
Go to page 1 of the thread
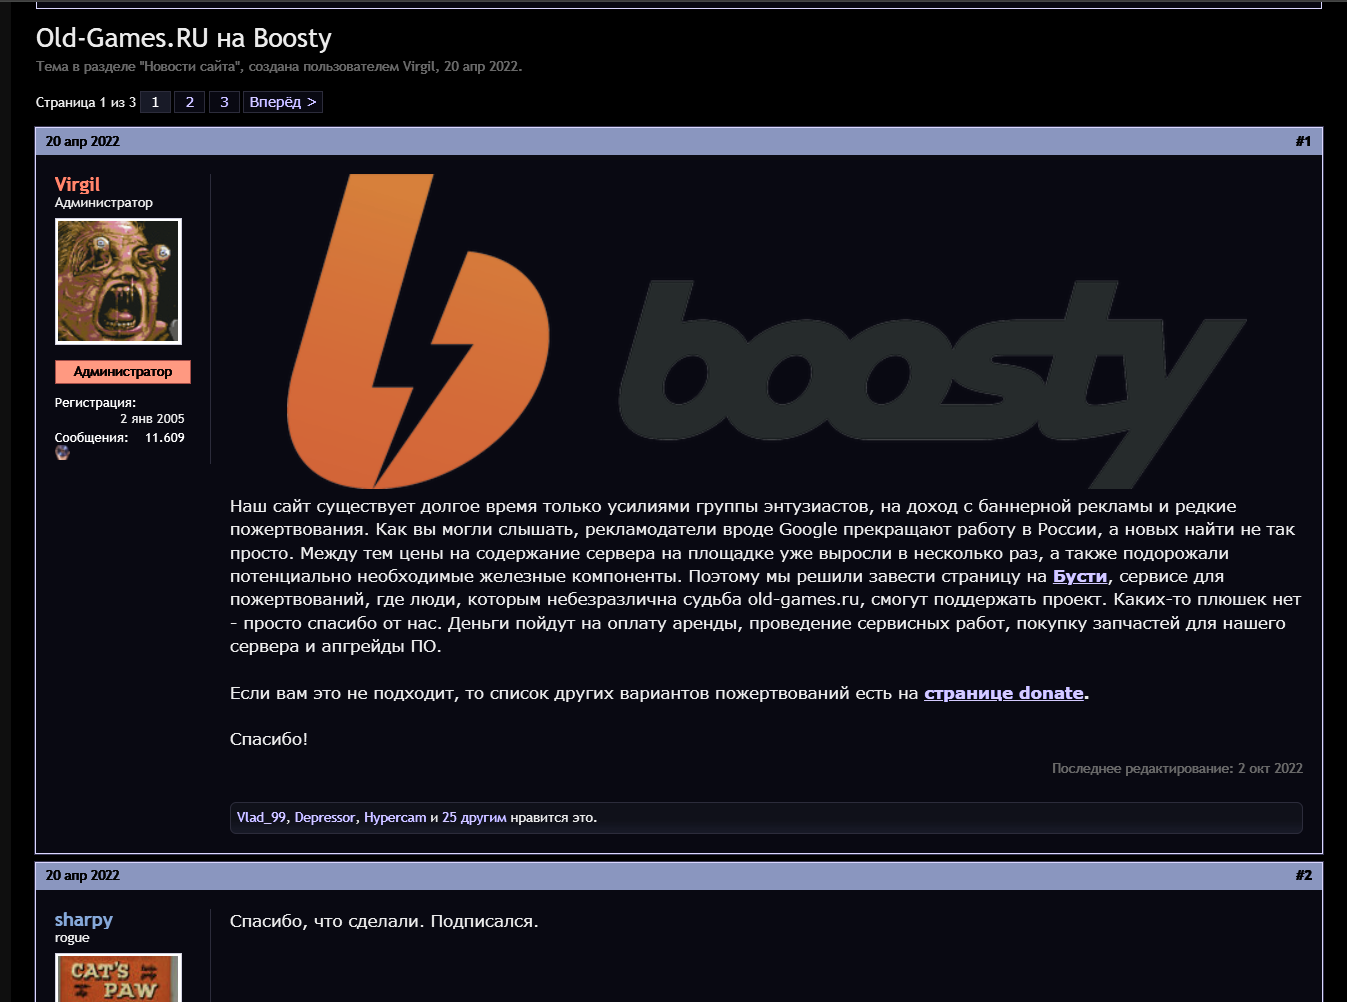pyautogui.click(x=155, y=102)
